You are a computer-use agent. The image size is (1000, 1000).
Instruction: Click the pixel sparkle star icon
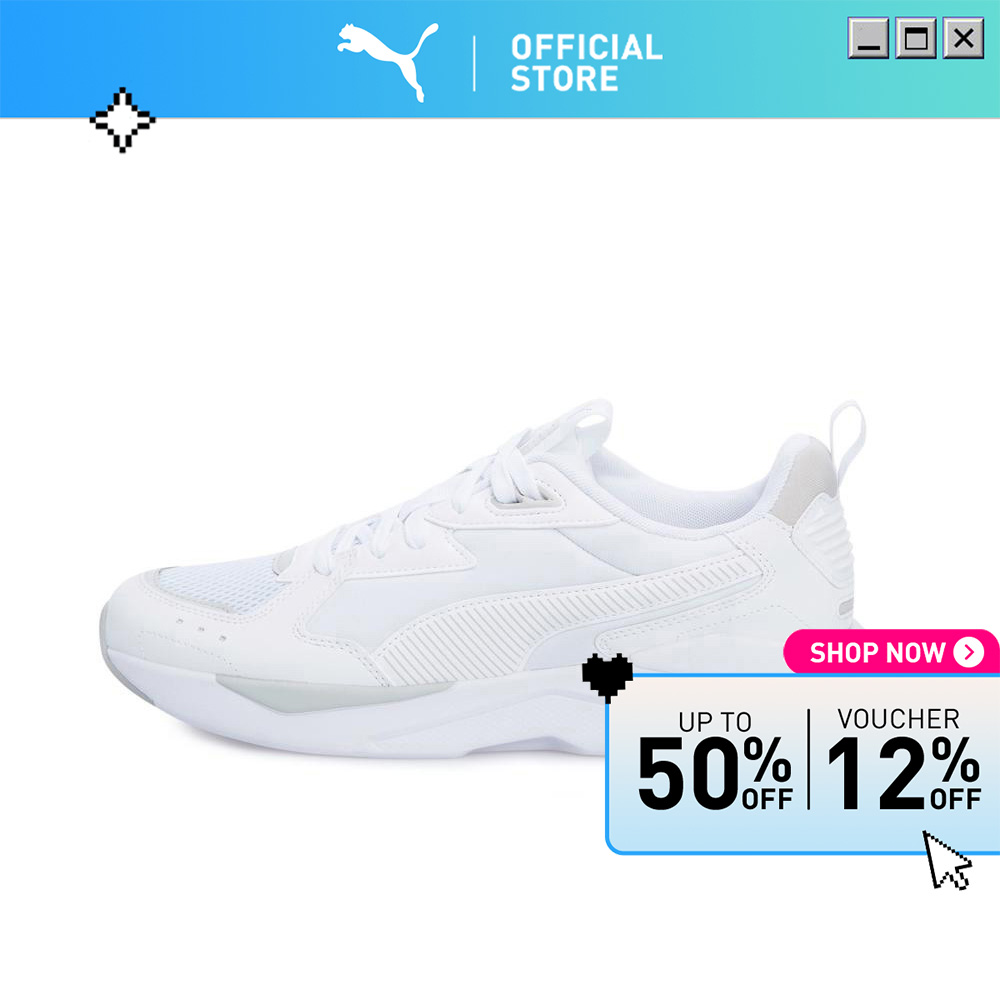pos(122,120)
